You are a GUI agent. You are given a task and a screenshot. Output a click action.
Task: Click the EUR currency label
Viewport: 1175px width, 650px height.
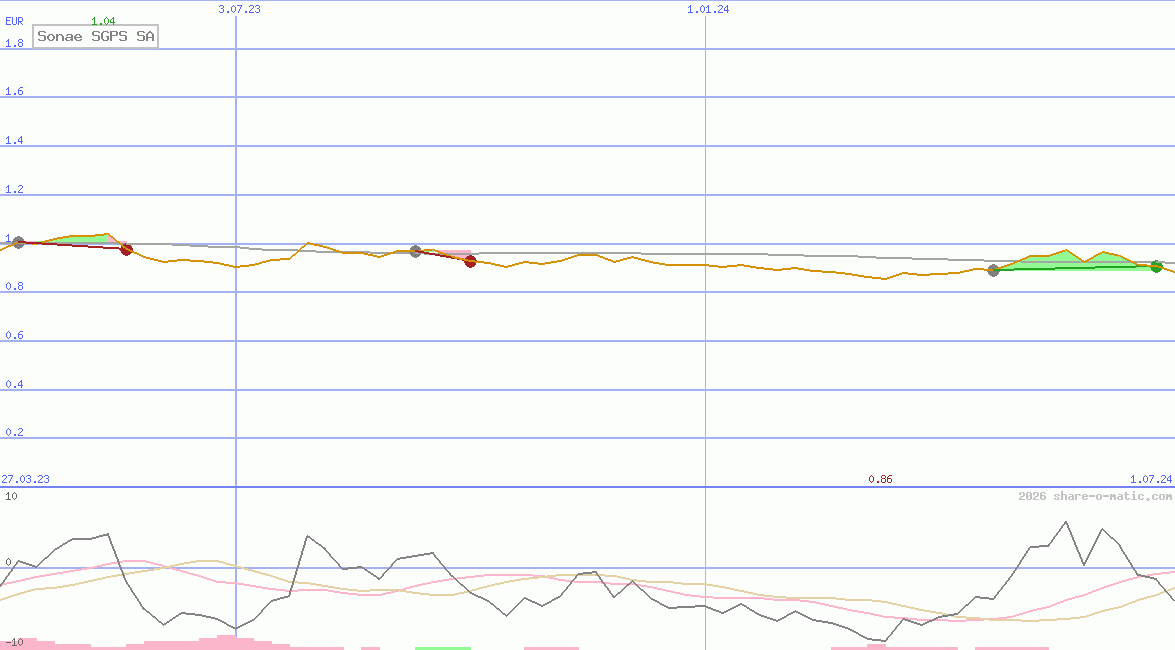tap(14, 21)
